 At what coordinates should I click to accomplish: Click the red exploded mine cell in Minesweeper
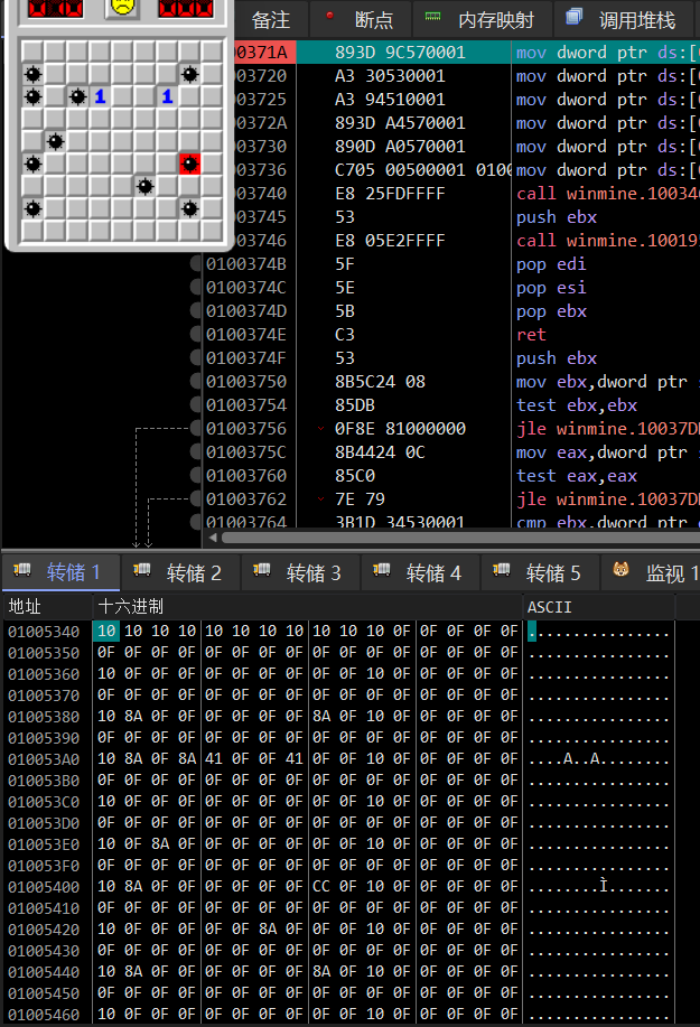[x=190, y=164]
